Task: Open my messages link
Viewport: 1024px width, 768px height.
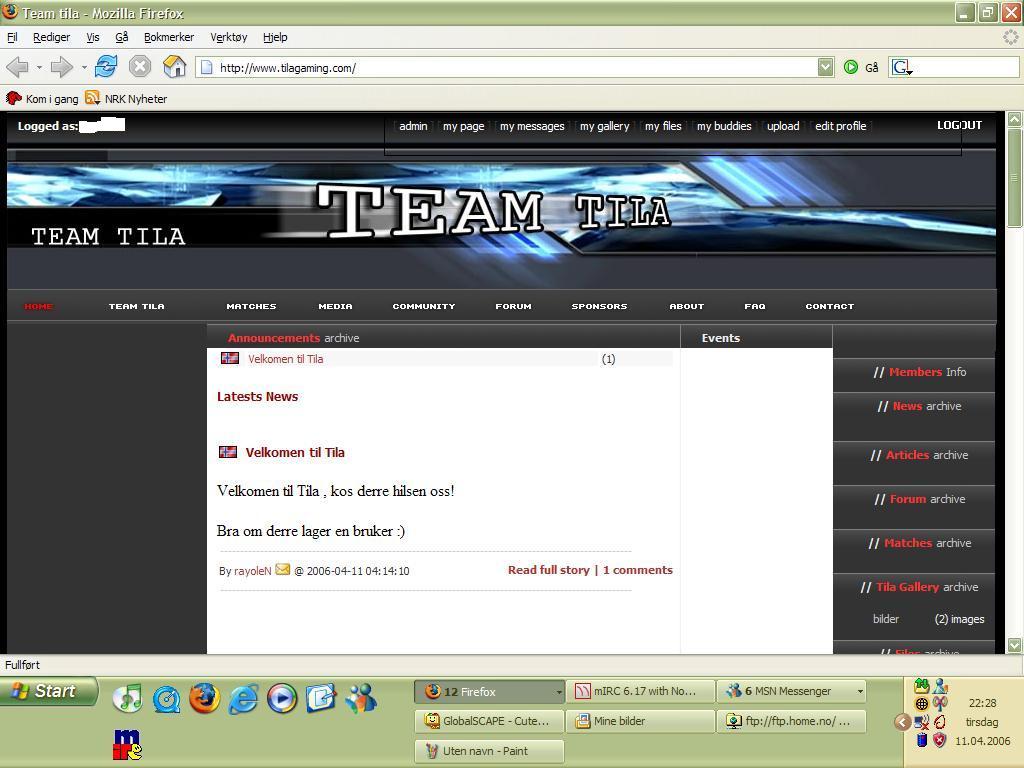Action: (x=532, y=126)
